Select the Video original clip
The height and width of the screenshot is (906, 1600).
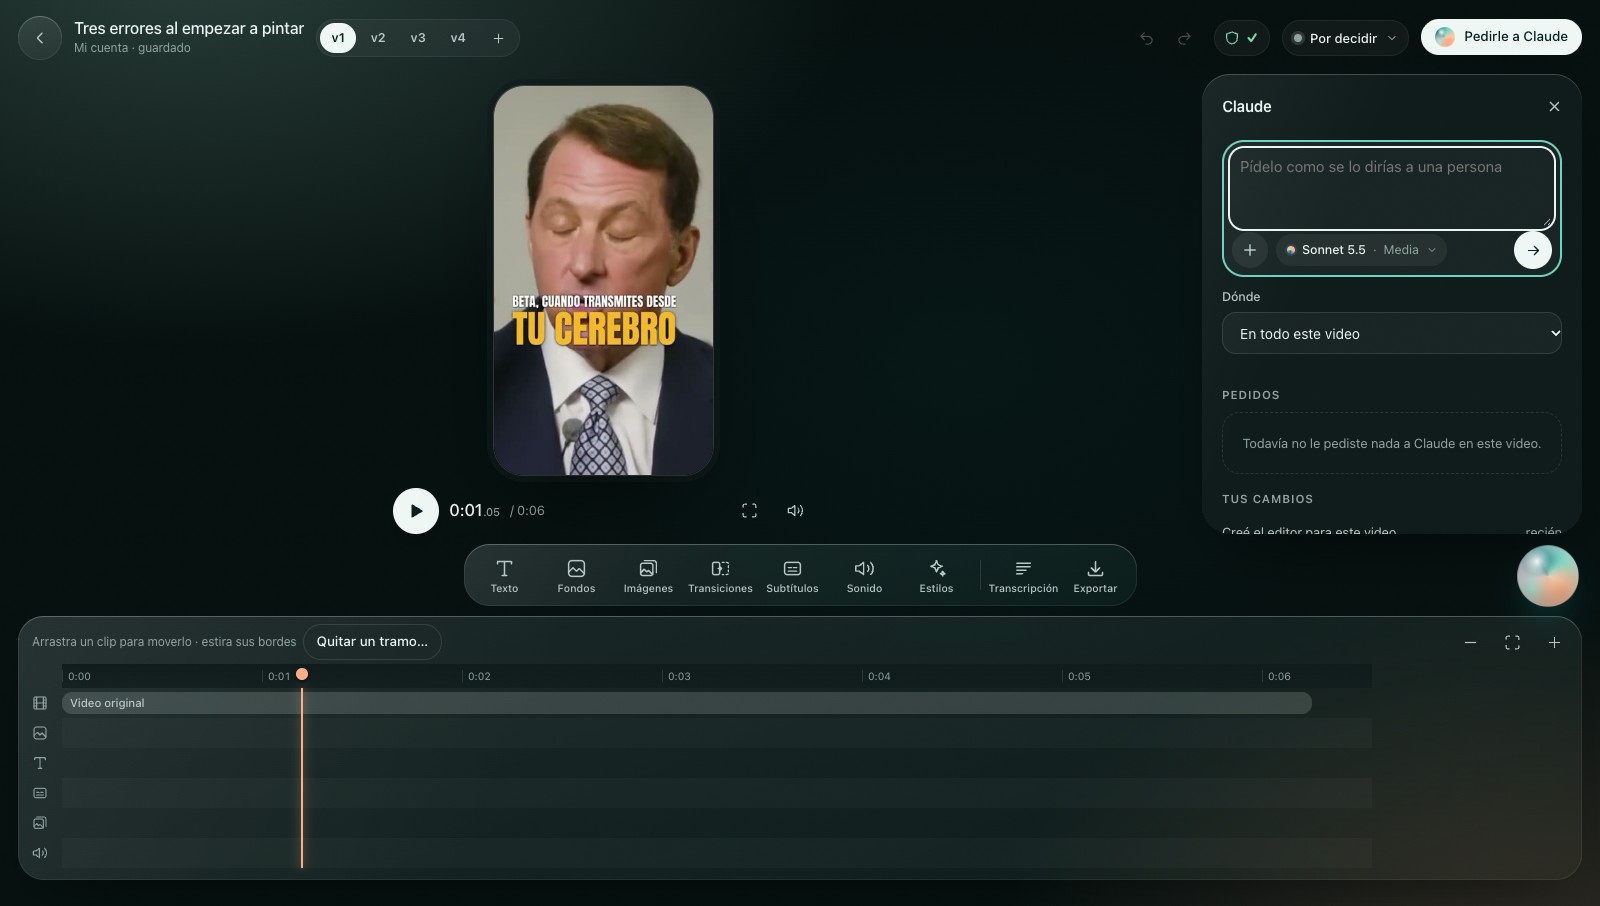[x=687, y=703]
